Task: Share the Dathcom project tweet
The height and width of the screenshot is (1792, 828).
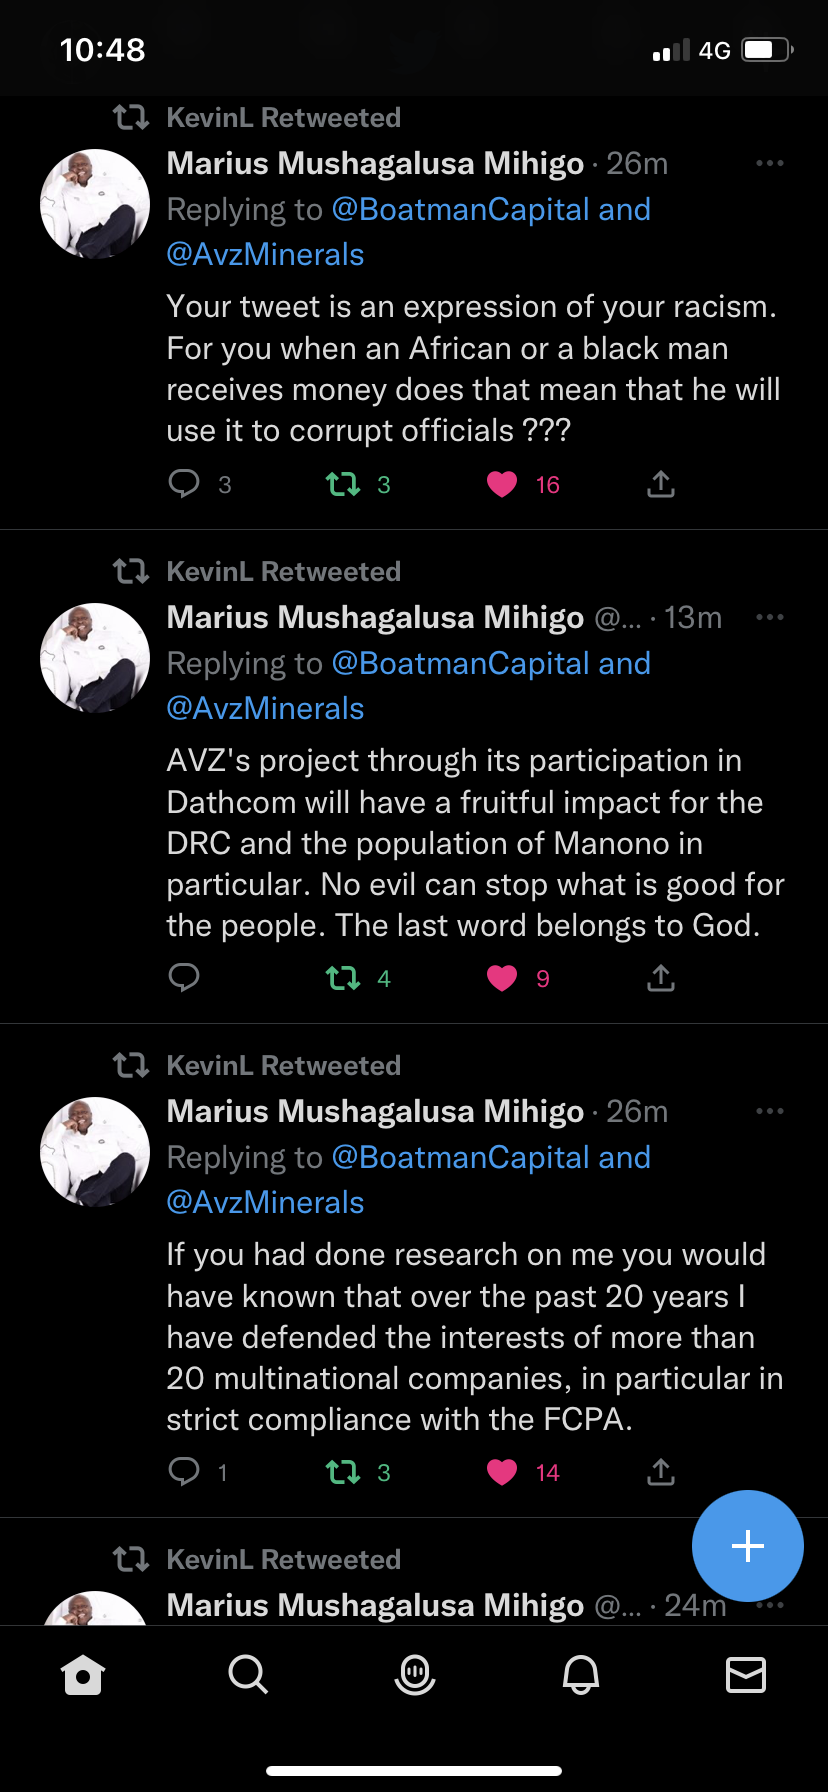Action: click(661, 978)
